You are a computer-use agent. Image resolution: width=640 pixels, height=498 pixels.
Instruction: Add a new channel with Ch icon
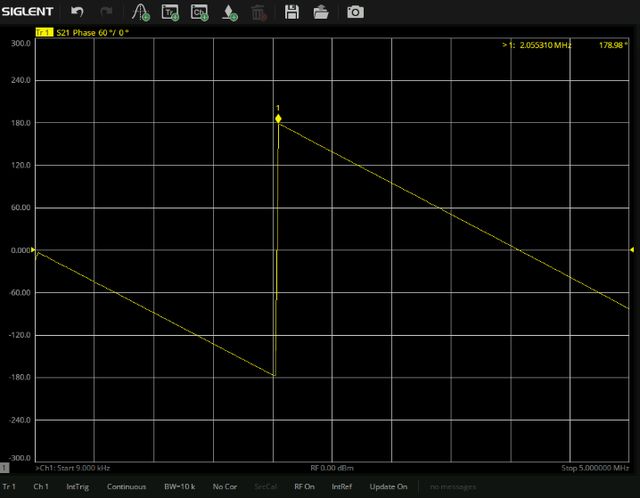pos(200,12)
